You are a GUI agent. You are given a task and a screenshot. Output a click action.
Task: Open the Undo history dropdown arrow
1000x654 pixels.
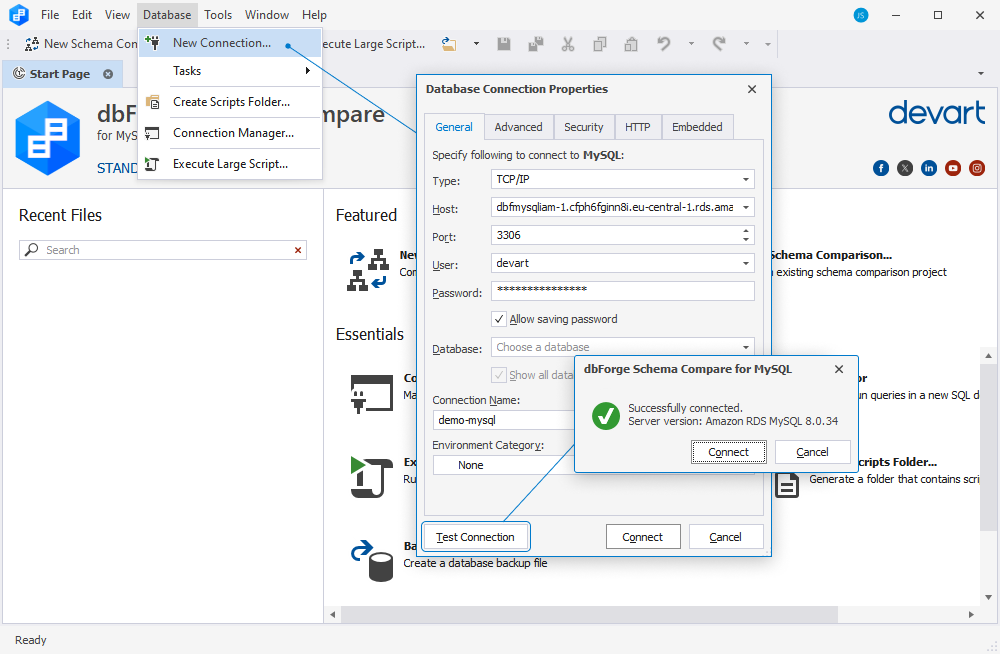691,44
